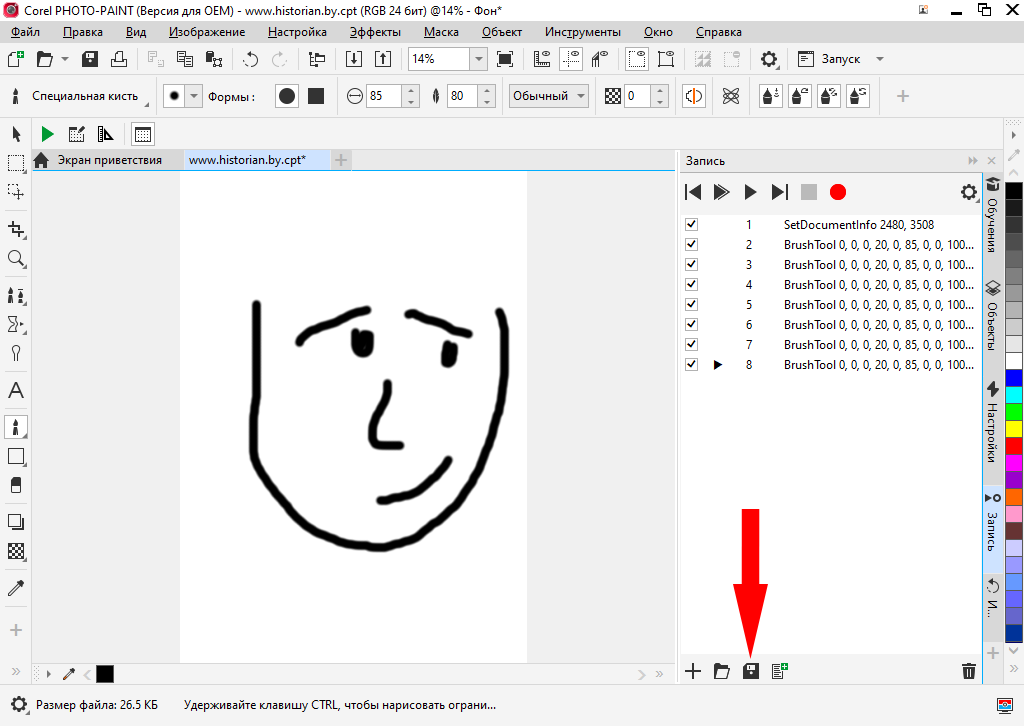
Task: Open the brush nib shape dropdown
Action: [x=194, y=96]
